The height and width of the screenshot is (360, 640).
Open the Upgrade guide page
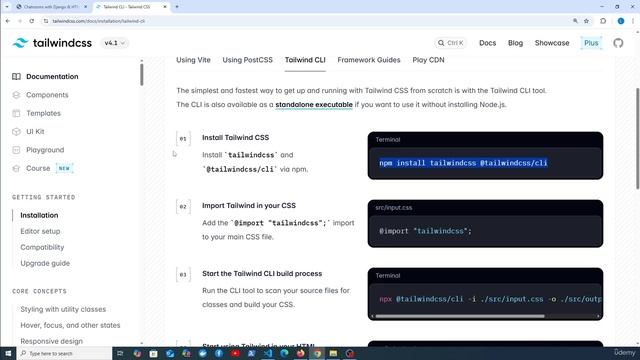[x=45, y=263]
